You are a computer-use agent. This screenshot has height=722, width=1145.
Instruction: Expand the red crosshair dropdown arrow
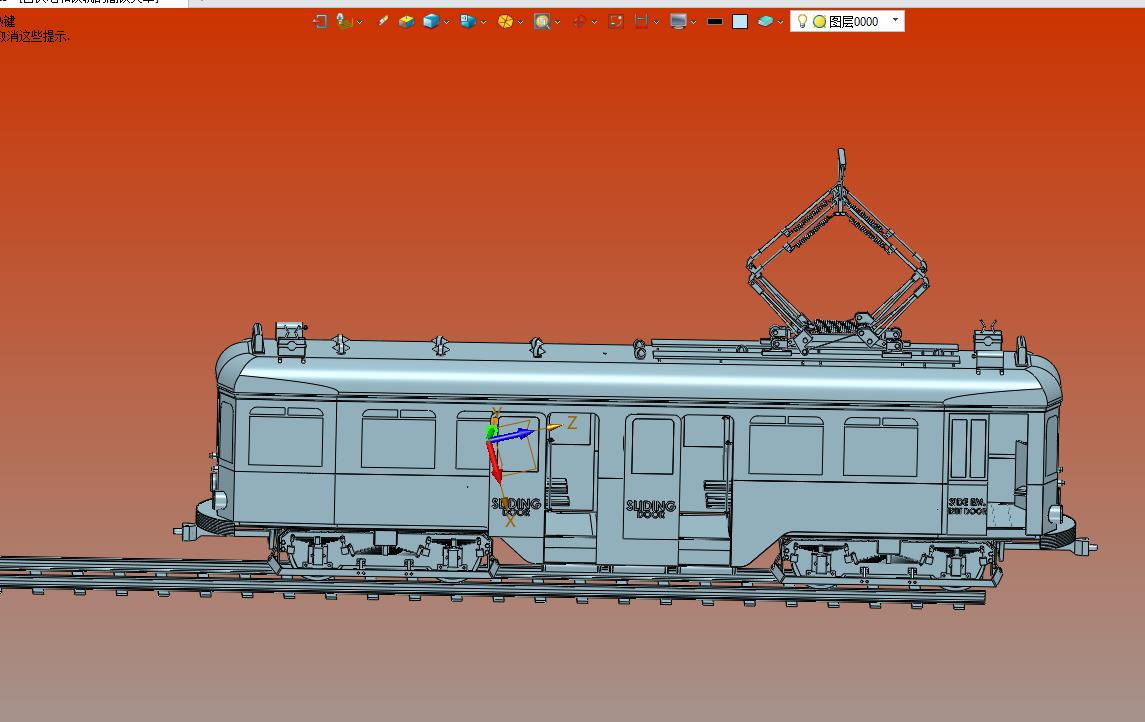pyautogui.click(x=594, y=23)
